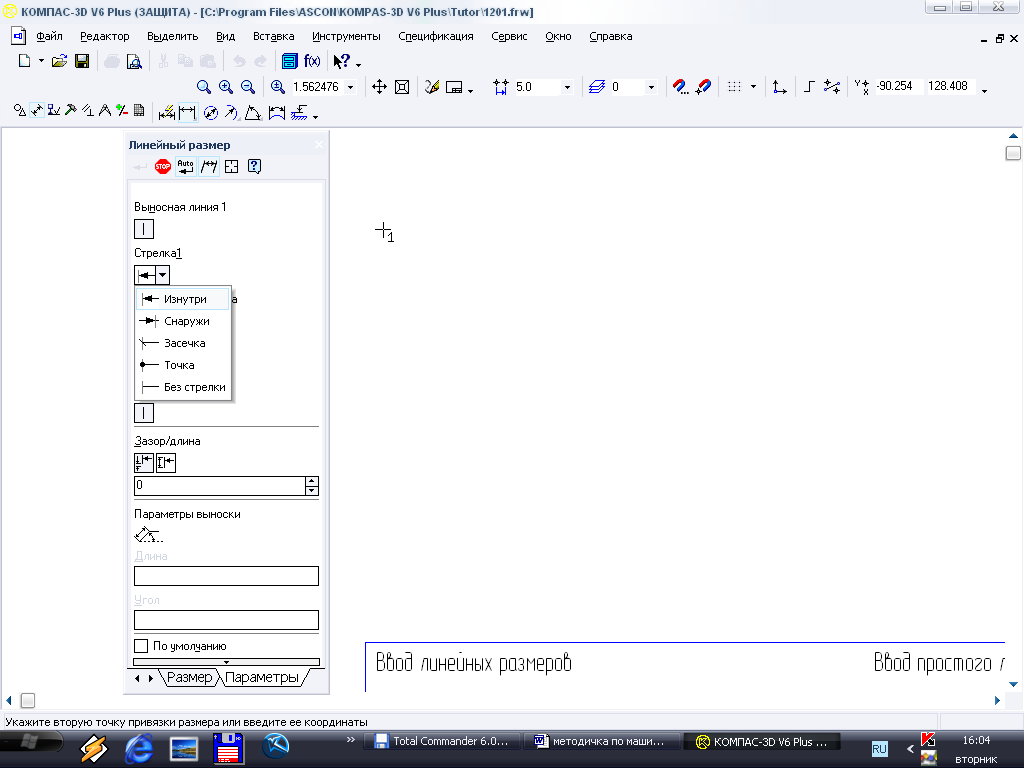Click the Параметры выноски leader icon
This screenshot has width=1024, height=768.
[x=148, y=535]
